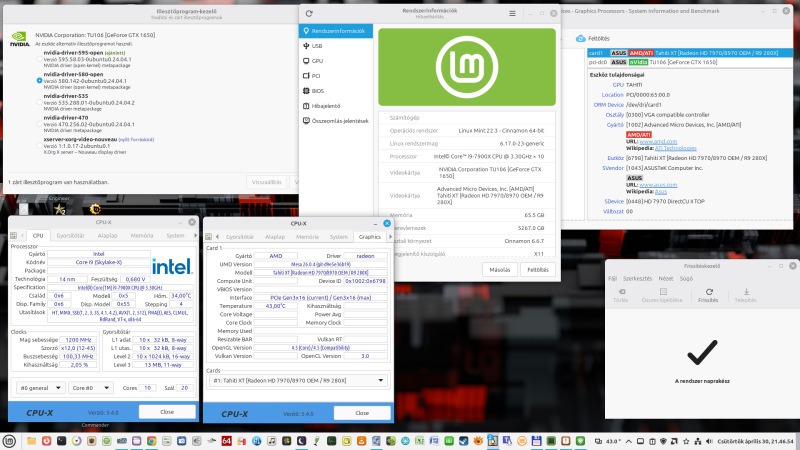Launch the terminal from the panel
Image resolution: width=800 pixels, height=450 pixels.
point(61,441)
